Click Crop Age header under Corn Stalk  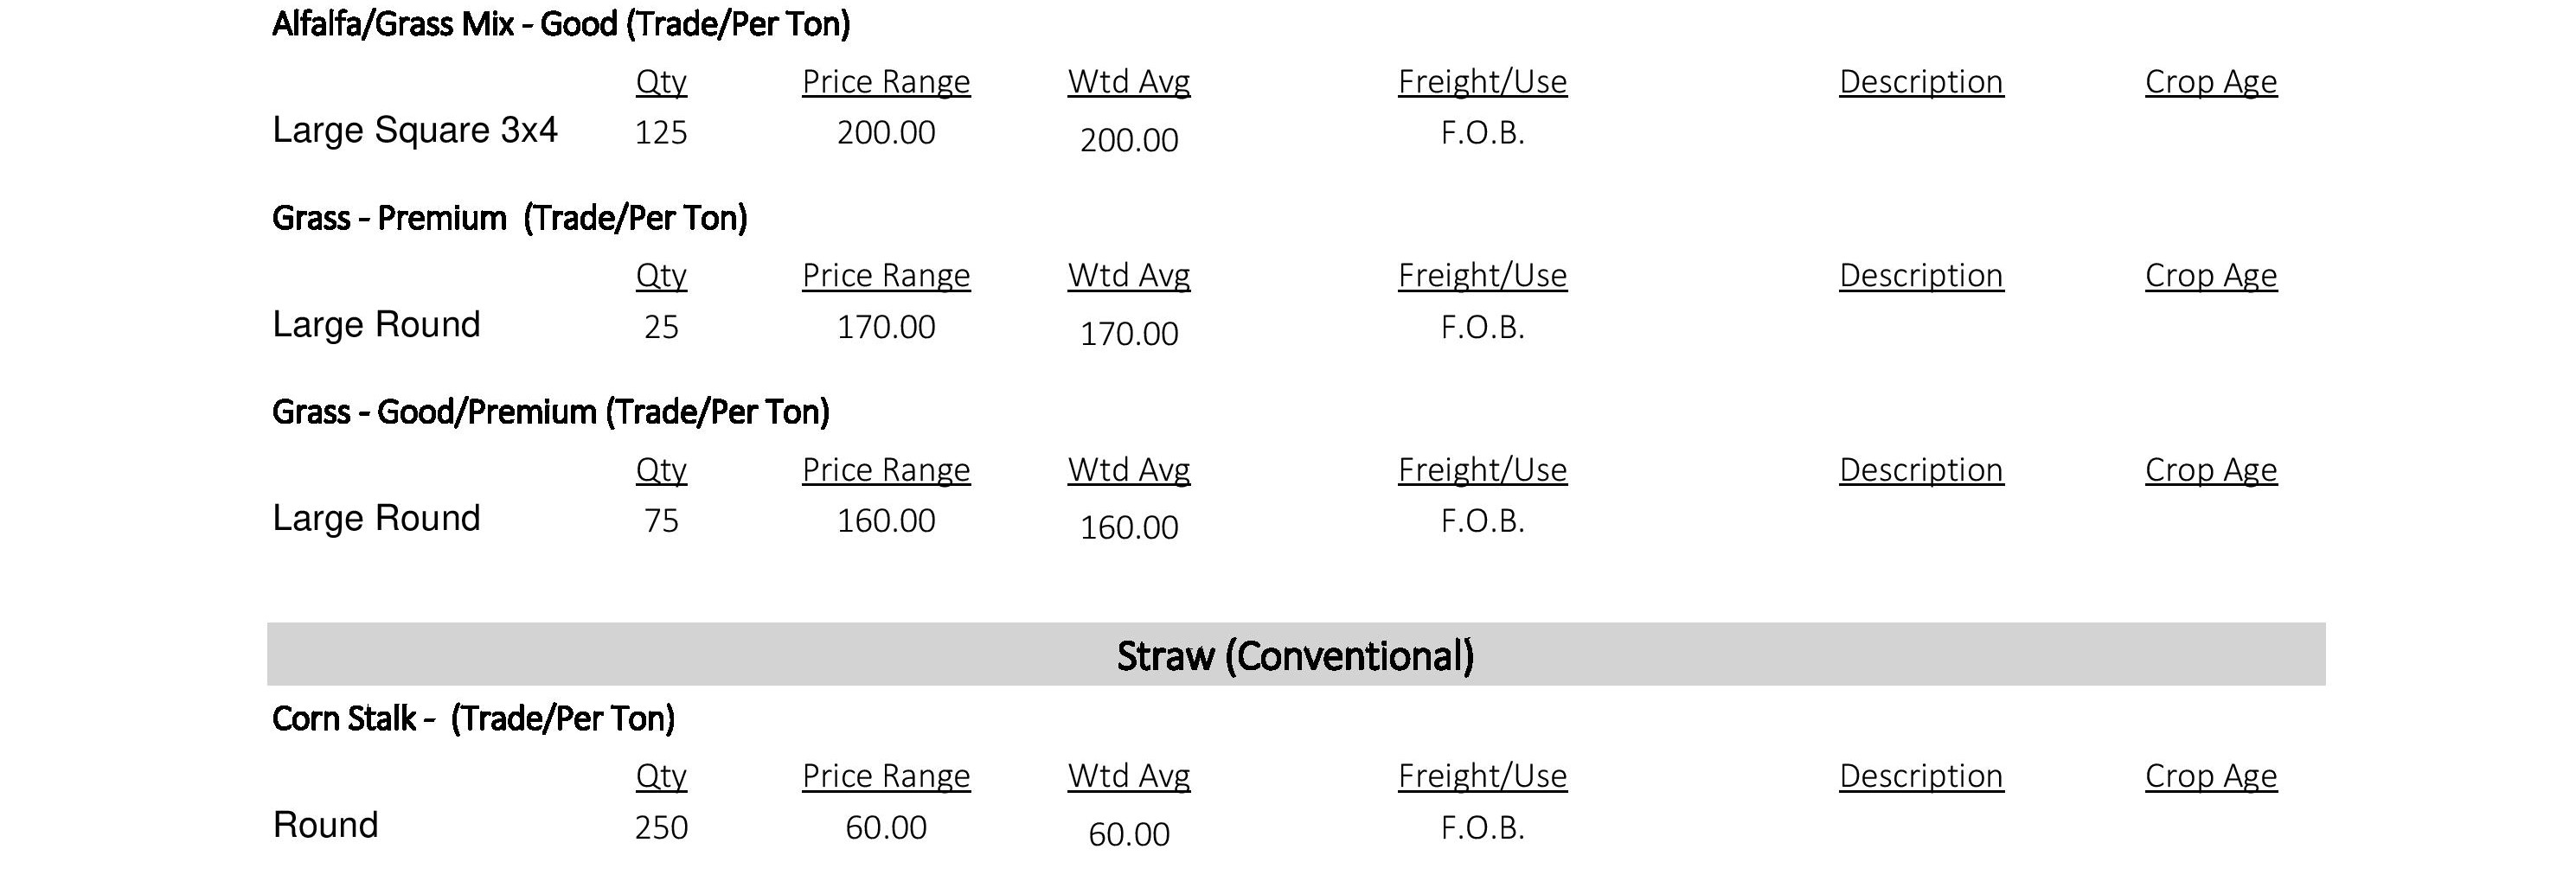click(2211, 776)
